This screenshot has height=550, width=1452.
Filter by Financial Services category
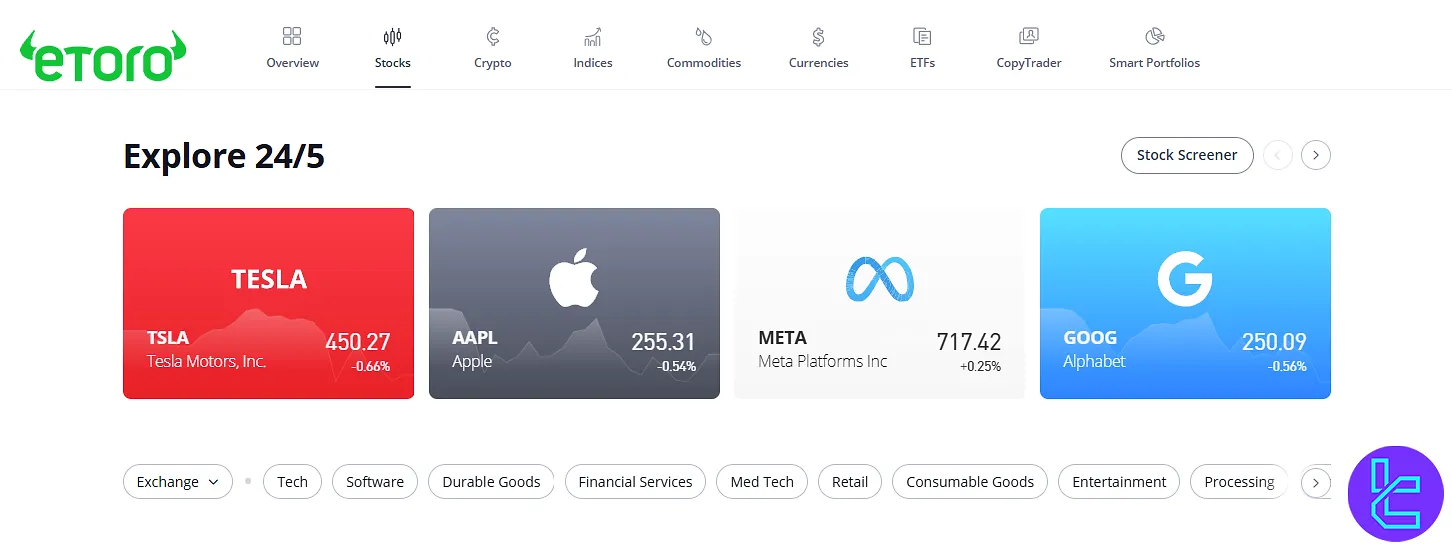click(635, 482)
